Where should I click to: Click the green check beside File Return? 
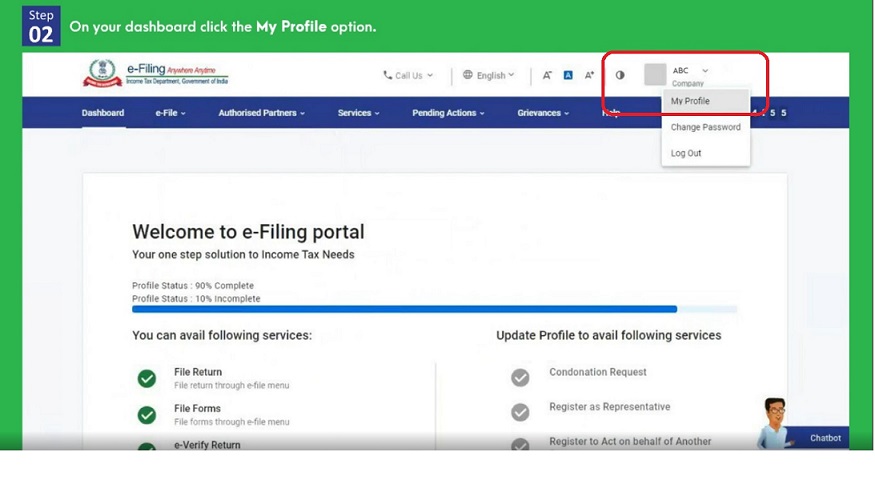coord(147,378)
